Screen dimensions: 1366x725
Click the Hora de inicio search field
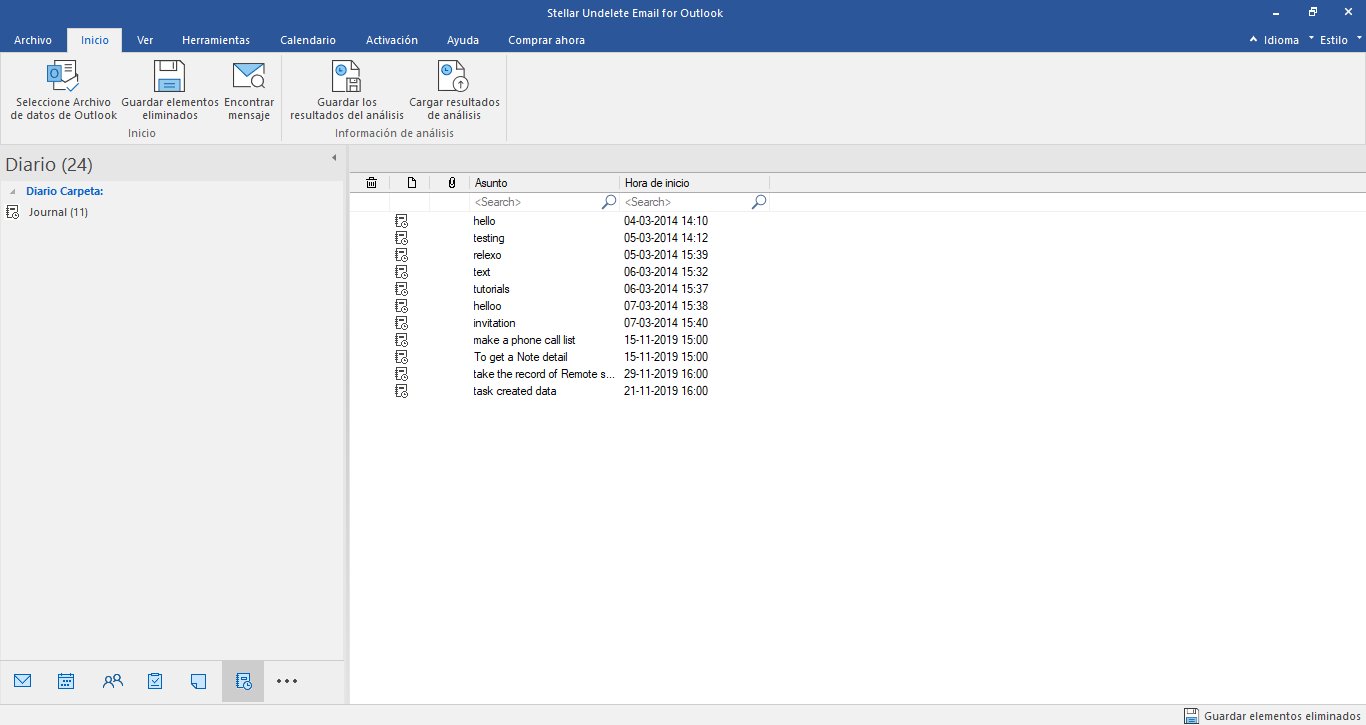coord(686,202)
